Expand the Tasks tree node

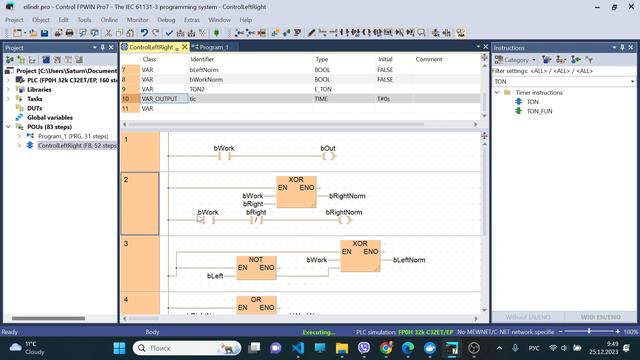click(x=8, y=99)
